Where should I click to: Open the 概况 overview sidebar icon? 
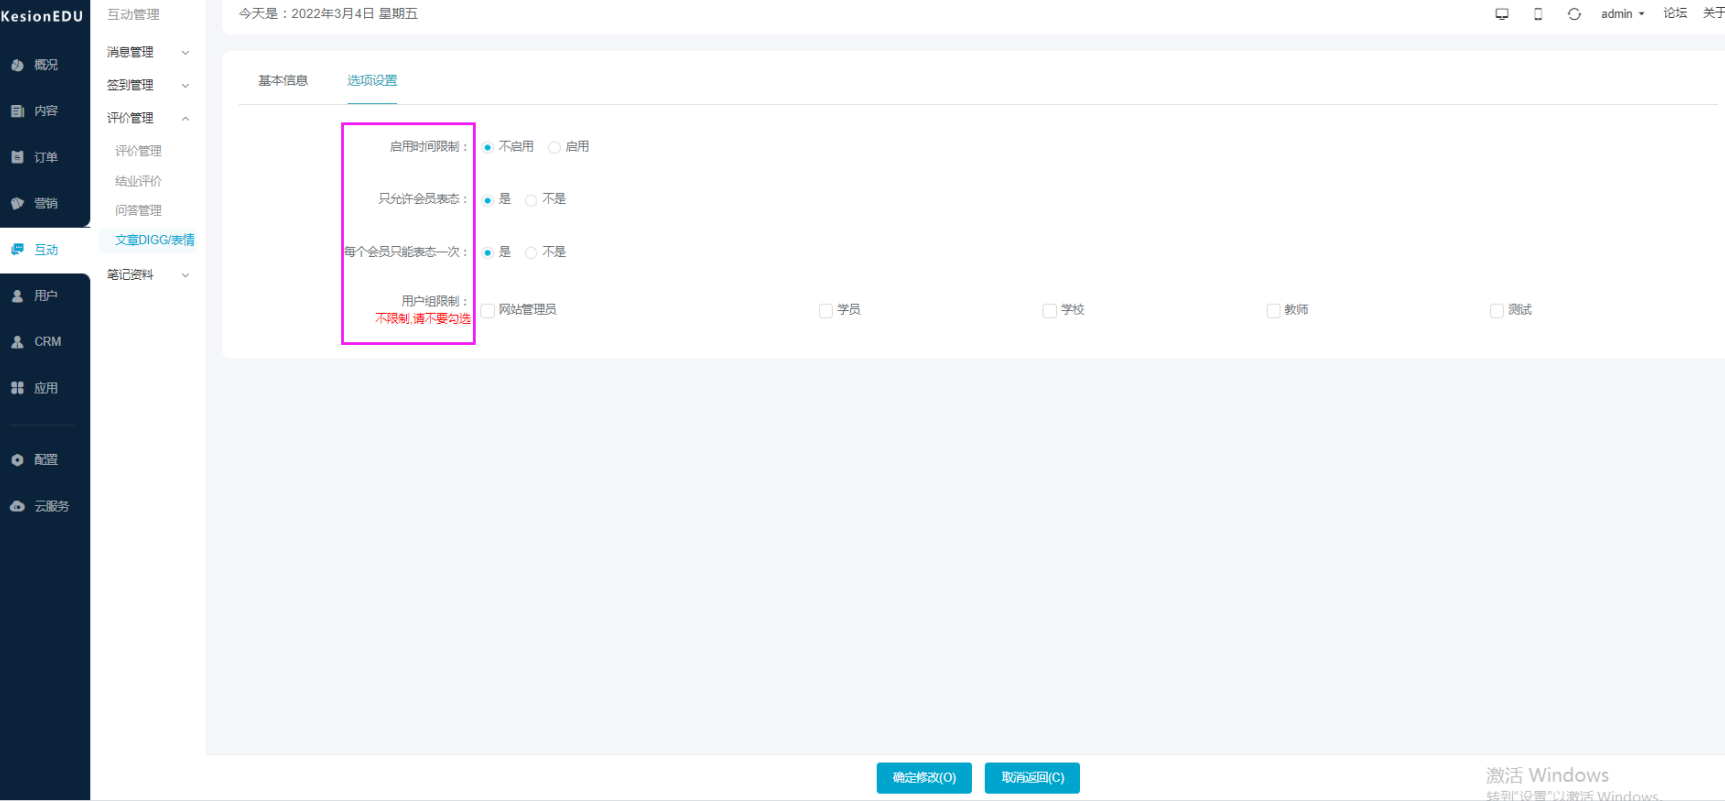click(18, 65)
